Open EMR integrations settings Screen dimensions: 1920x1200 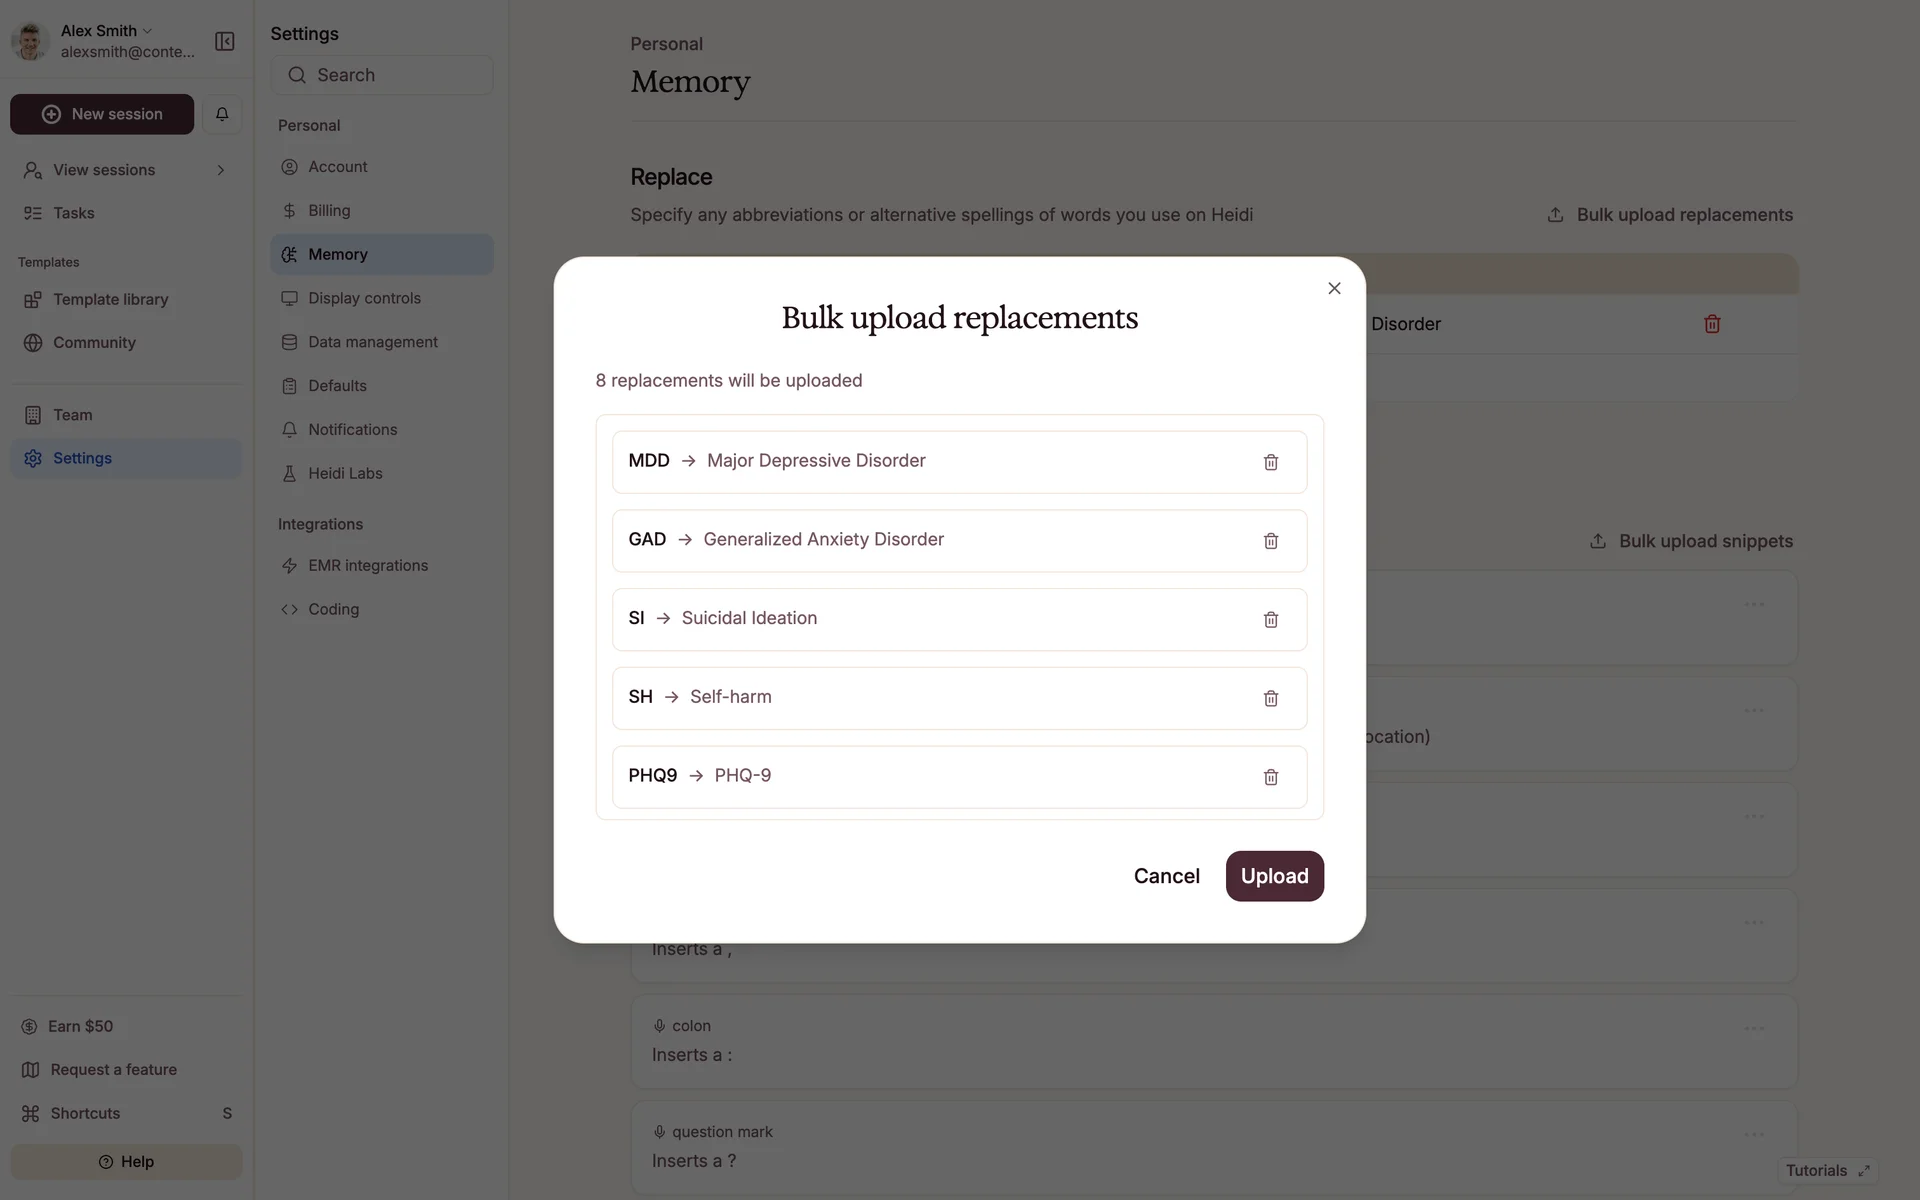click(x=367, y=565)
